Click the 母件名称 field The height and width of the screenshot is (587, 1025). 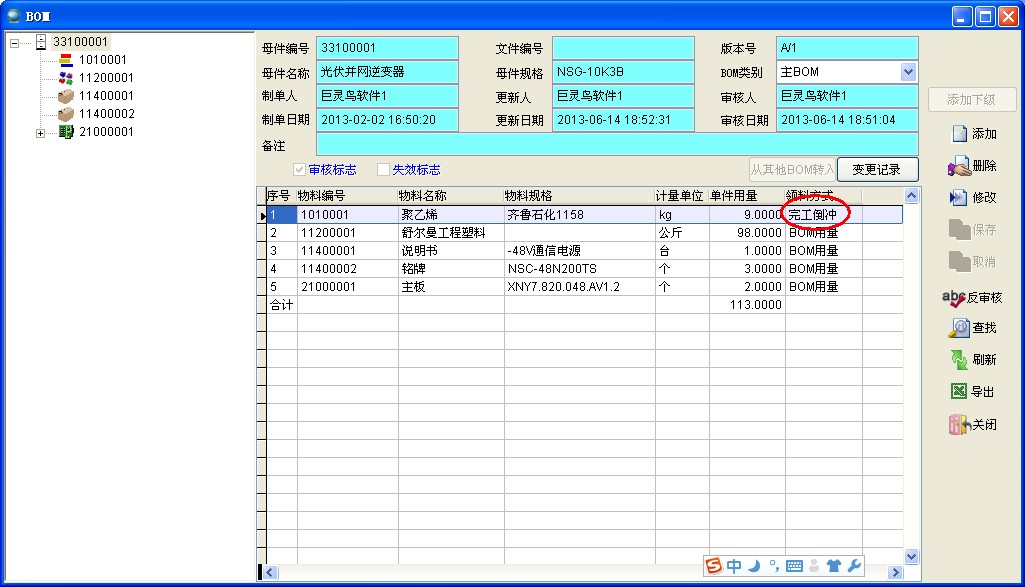(387, 72)
